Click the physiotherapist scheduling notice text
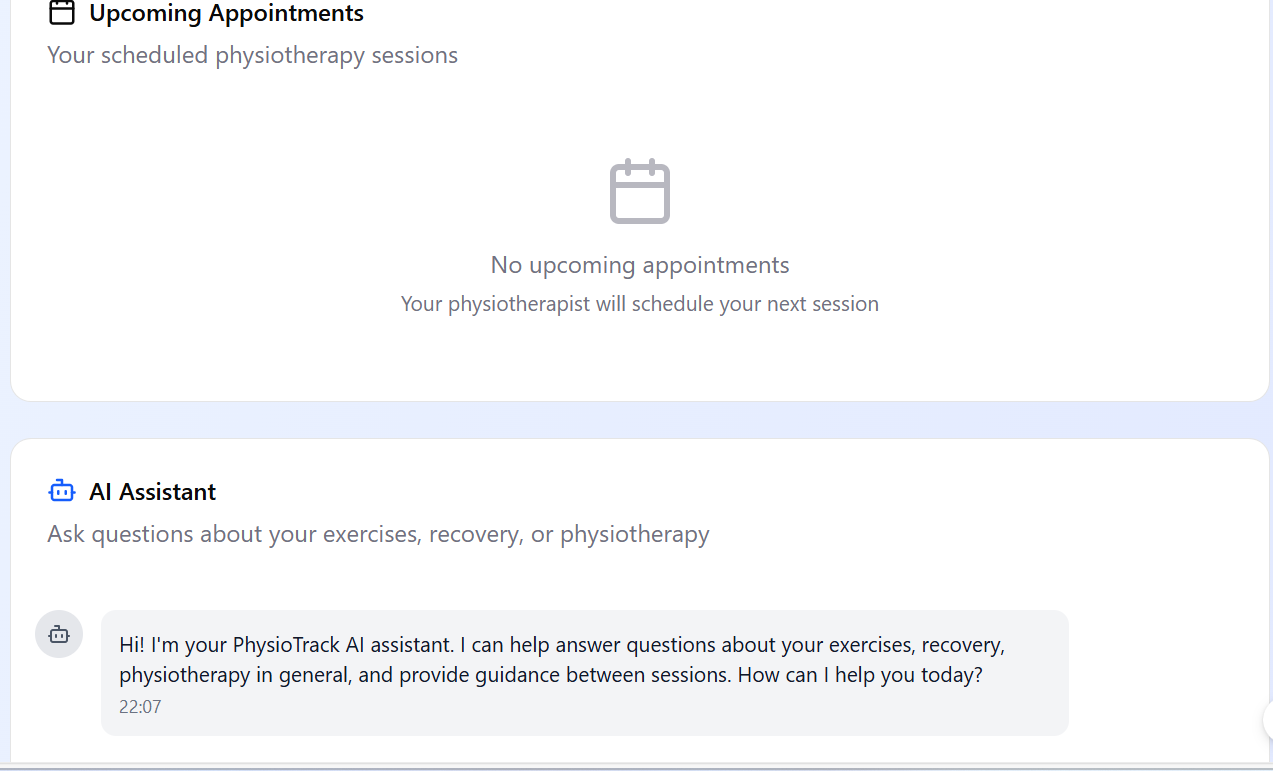The height and width of the screenshot is (771, 1273). point(639,303)
